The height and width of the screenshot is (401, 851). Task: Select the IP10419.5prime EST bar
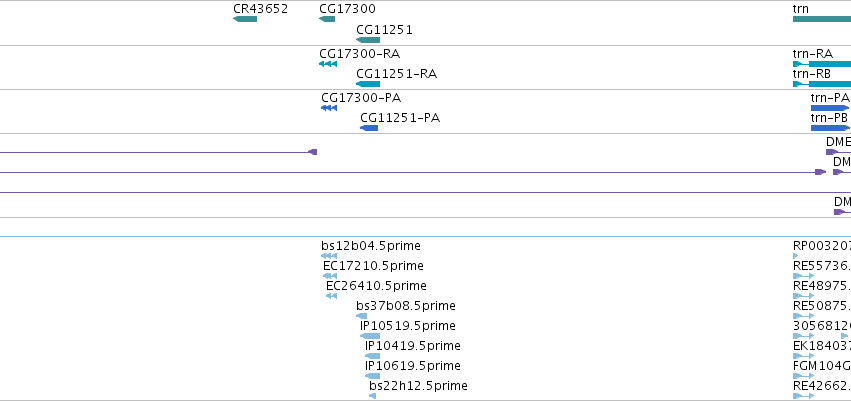point(372,356)
